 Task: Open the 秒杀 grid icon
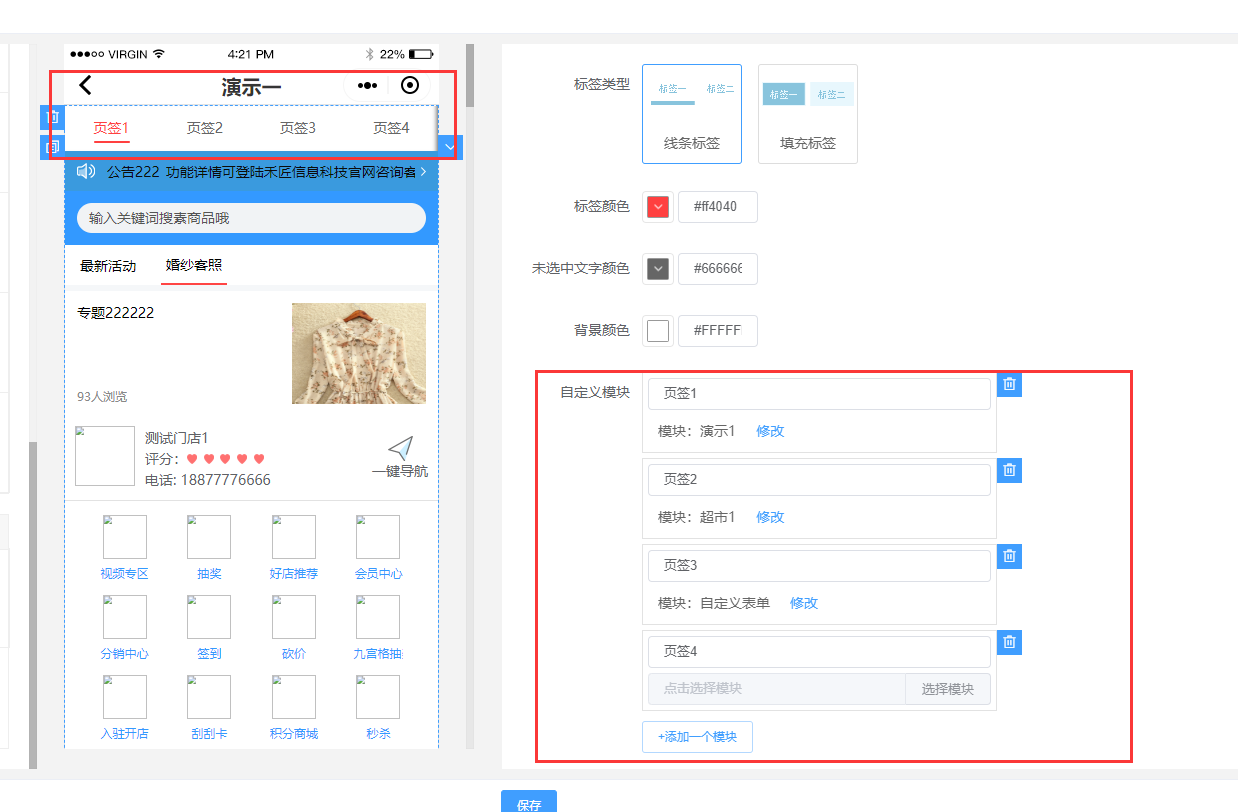(378, 697)
